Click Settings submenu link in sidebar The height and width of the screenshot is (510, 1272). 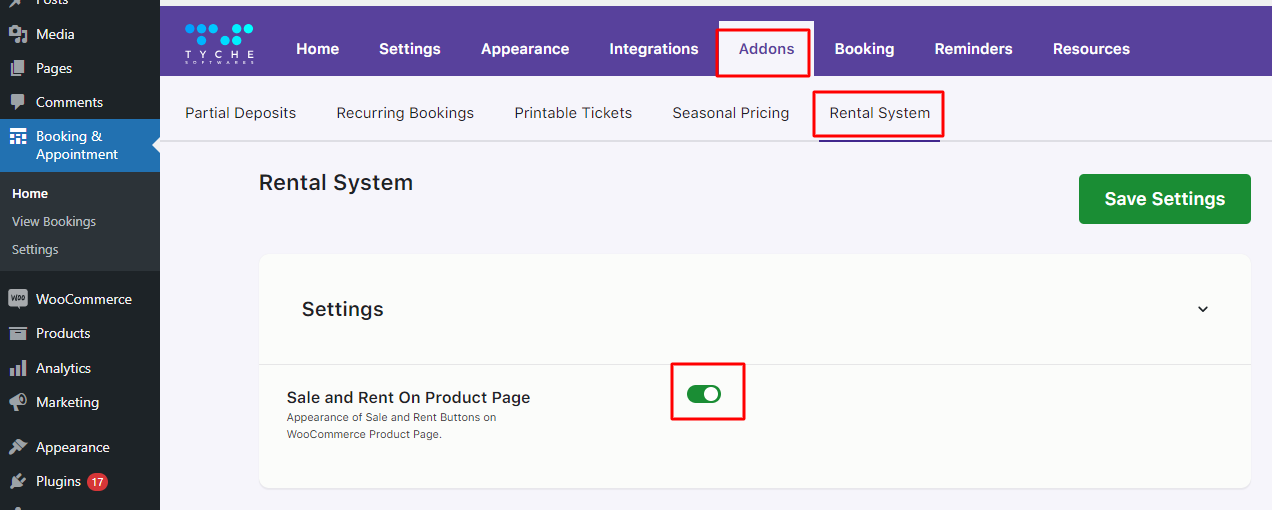coord(35,250)
